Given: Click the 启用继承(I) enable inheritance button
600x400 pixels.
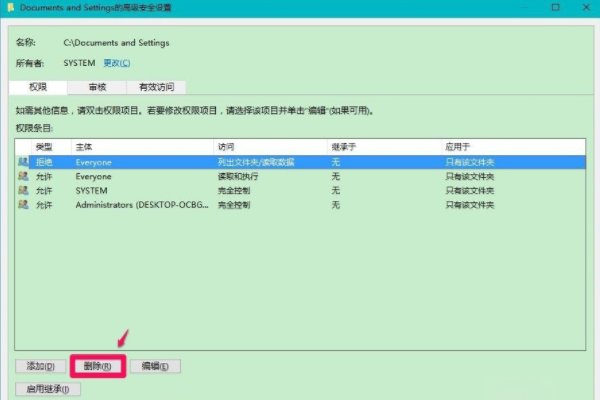Looking at the screenshot, I should (x=48, y=389).
